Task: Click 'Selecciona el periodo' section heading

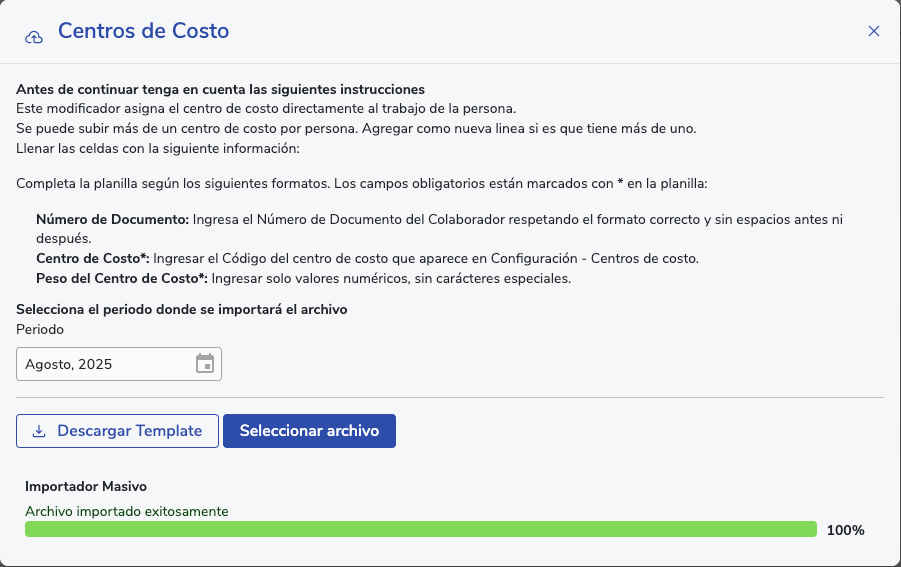Action: (x=181, y=309)
